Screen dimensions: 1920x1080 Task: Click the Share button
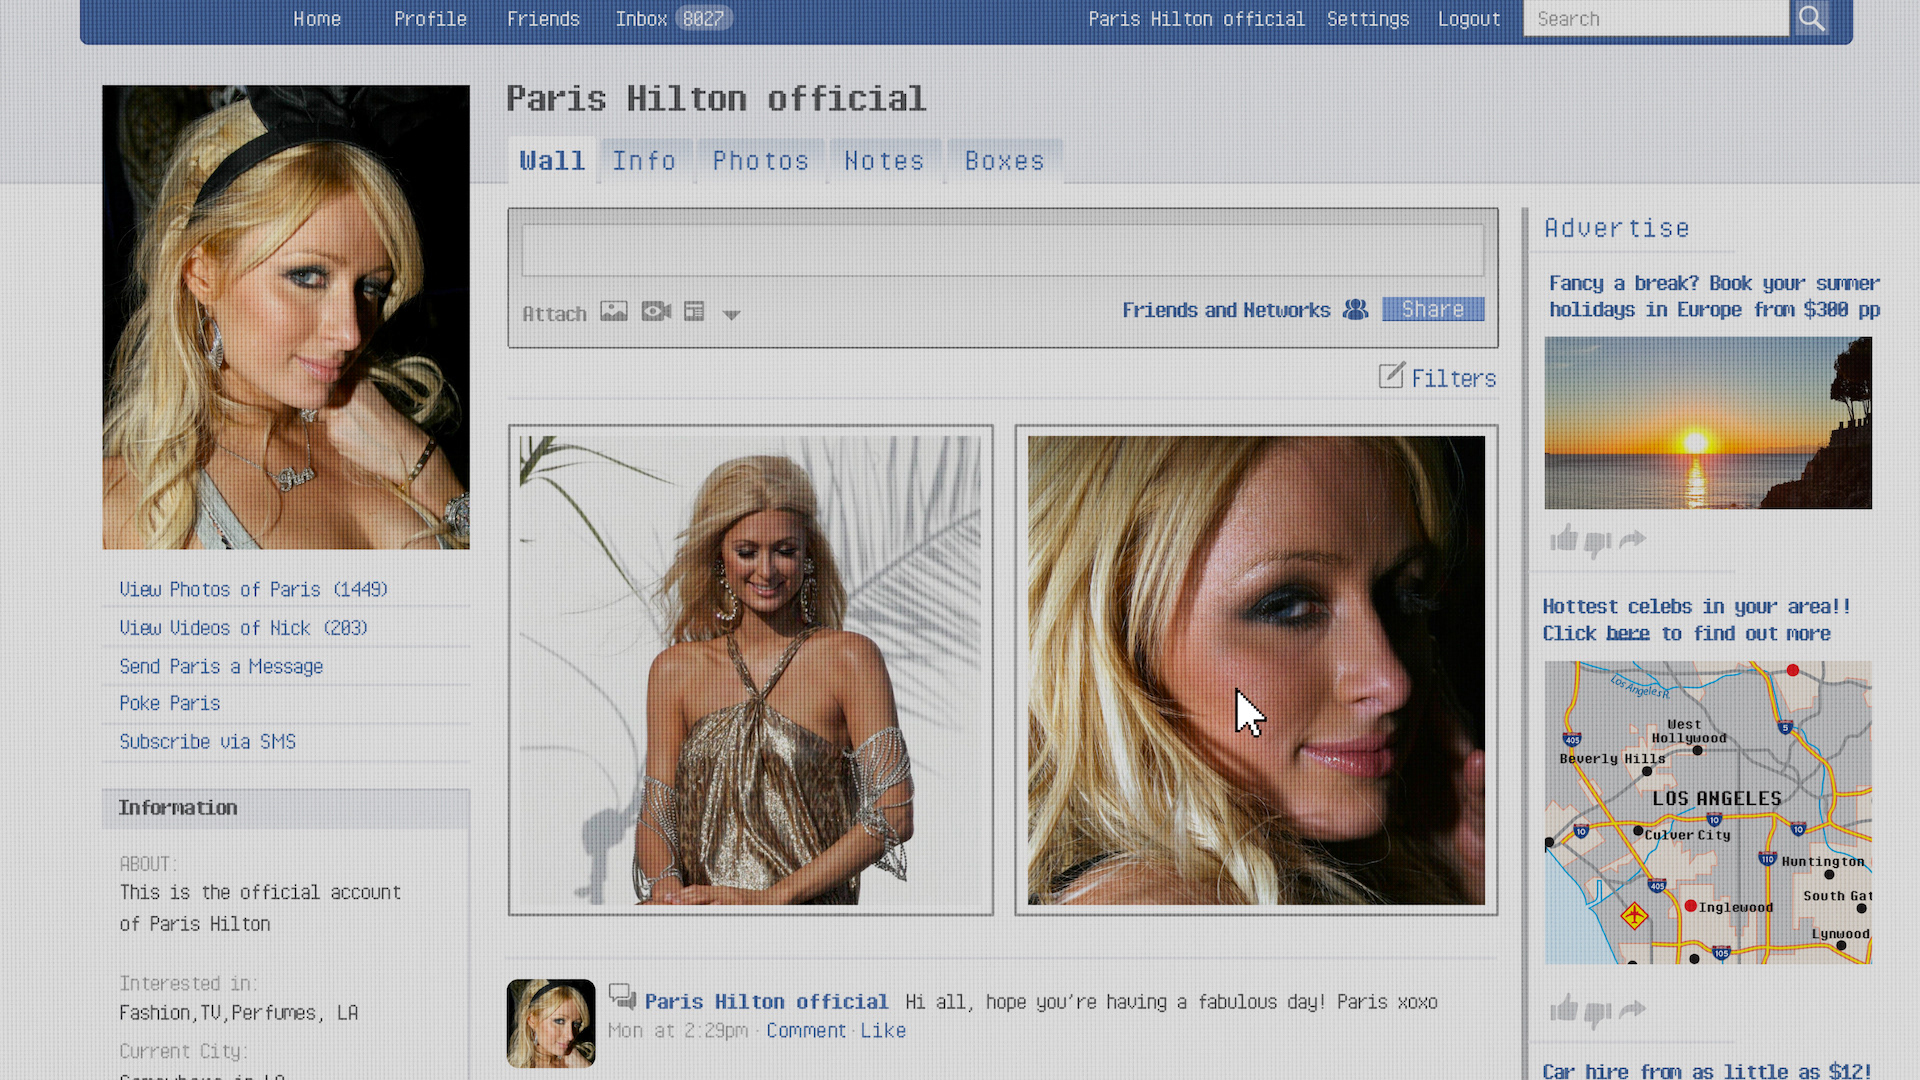[x=1433, y=310]
